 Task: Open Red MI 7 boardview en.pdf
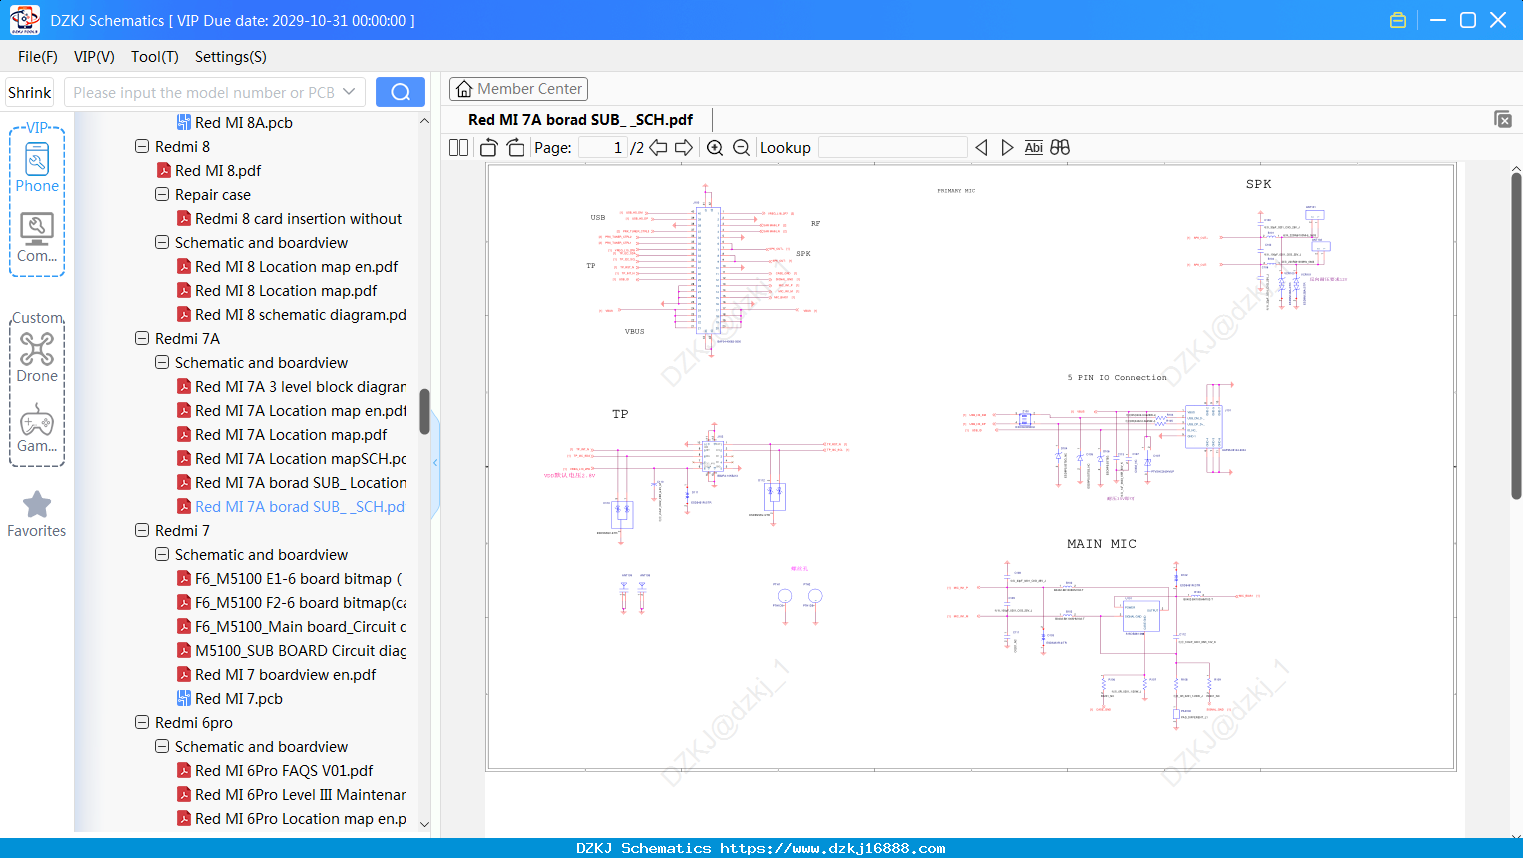point(285,674)
